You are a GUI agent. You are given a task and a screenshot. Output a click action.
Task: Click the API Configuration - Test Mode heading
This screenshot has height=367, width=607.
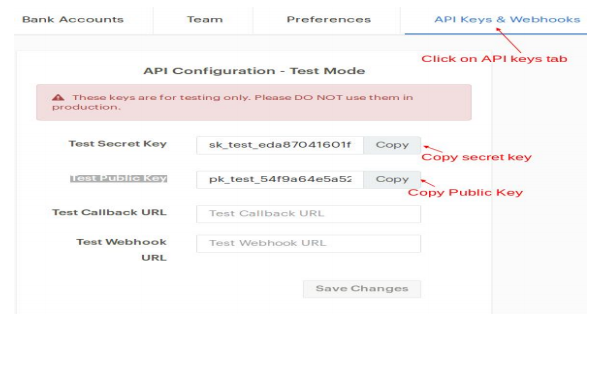(254, 71)
